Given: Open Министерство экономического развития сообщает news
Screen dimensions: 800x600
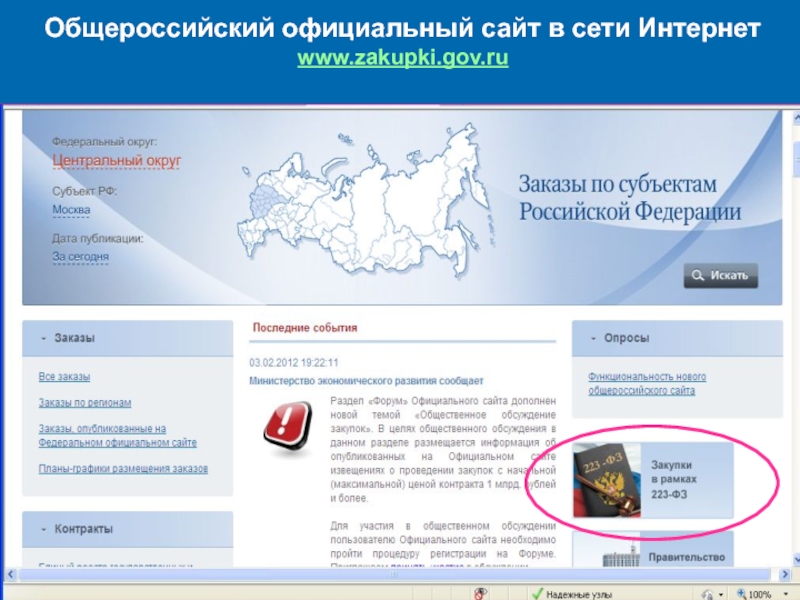Looking at the screenshot, I should [366, 381].
